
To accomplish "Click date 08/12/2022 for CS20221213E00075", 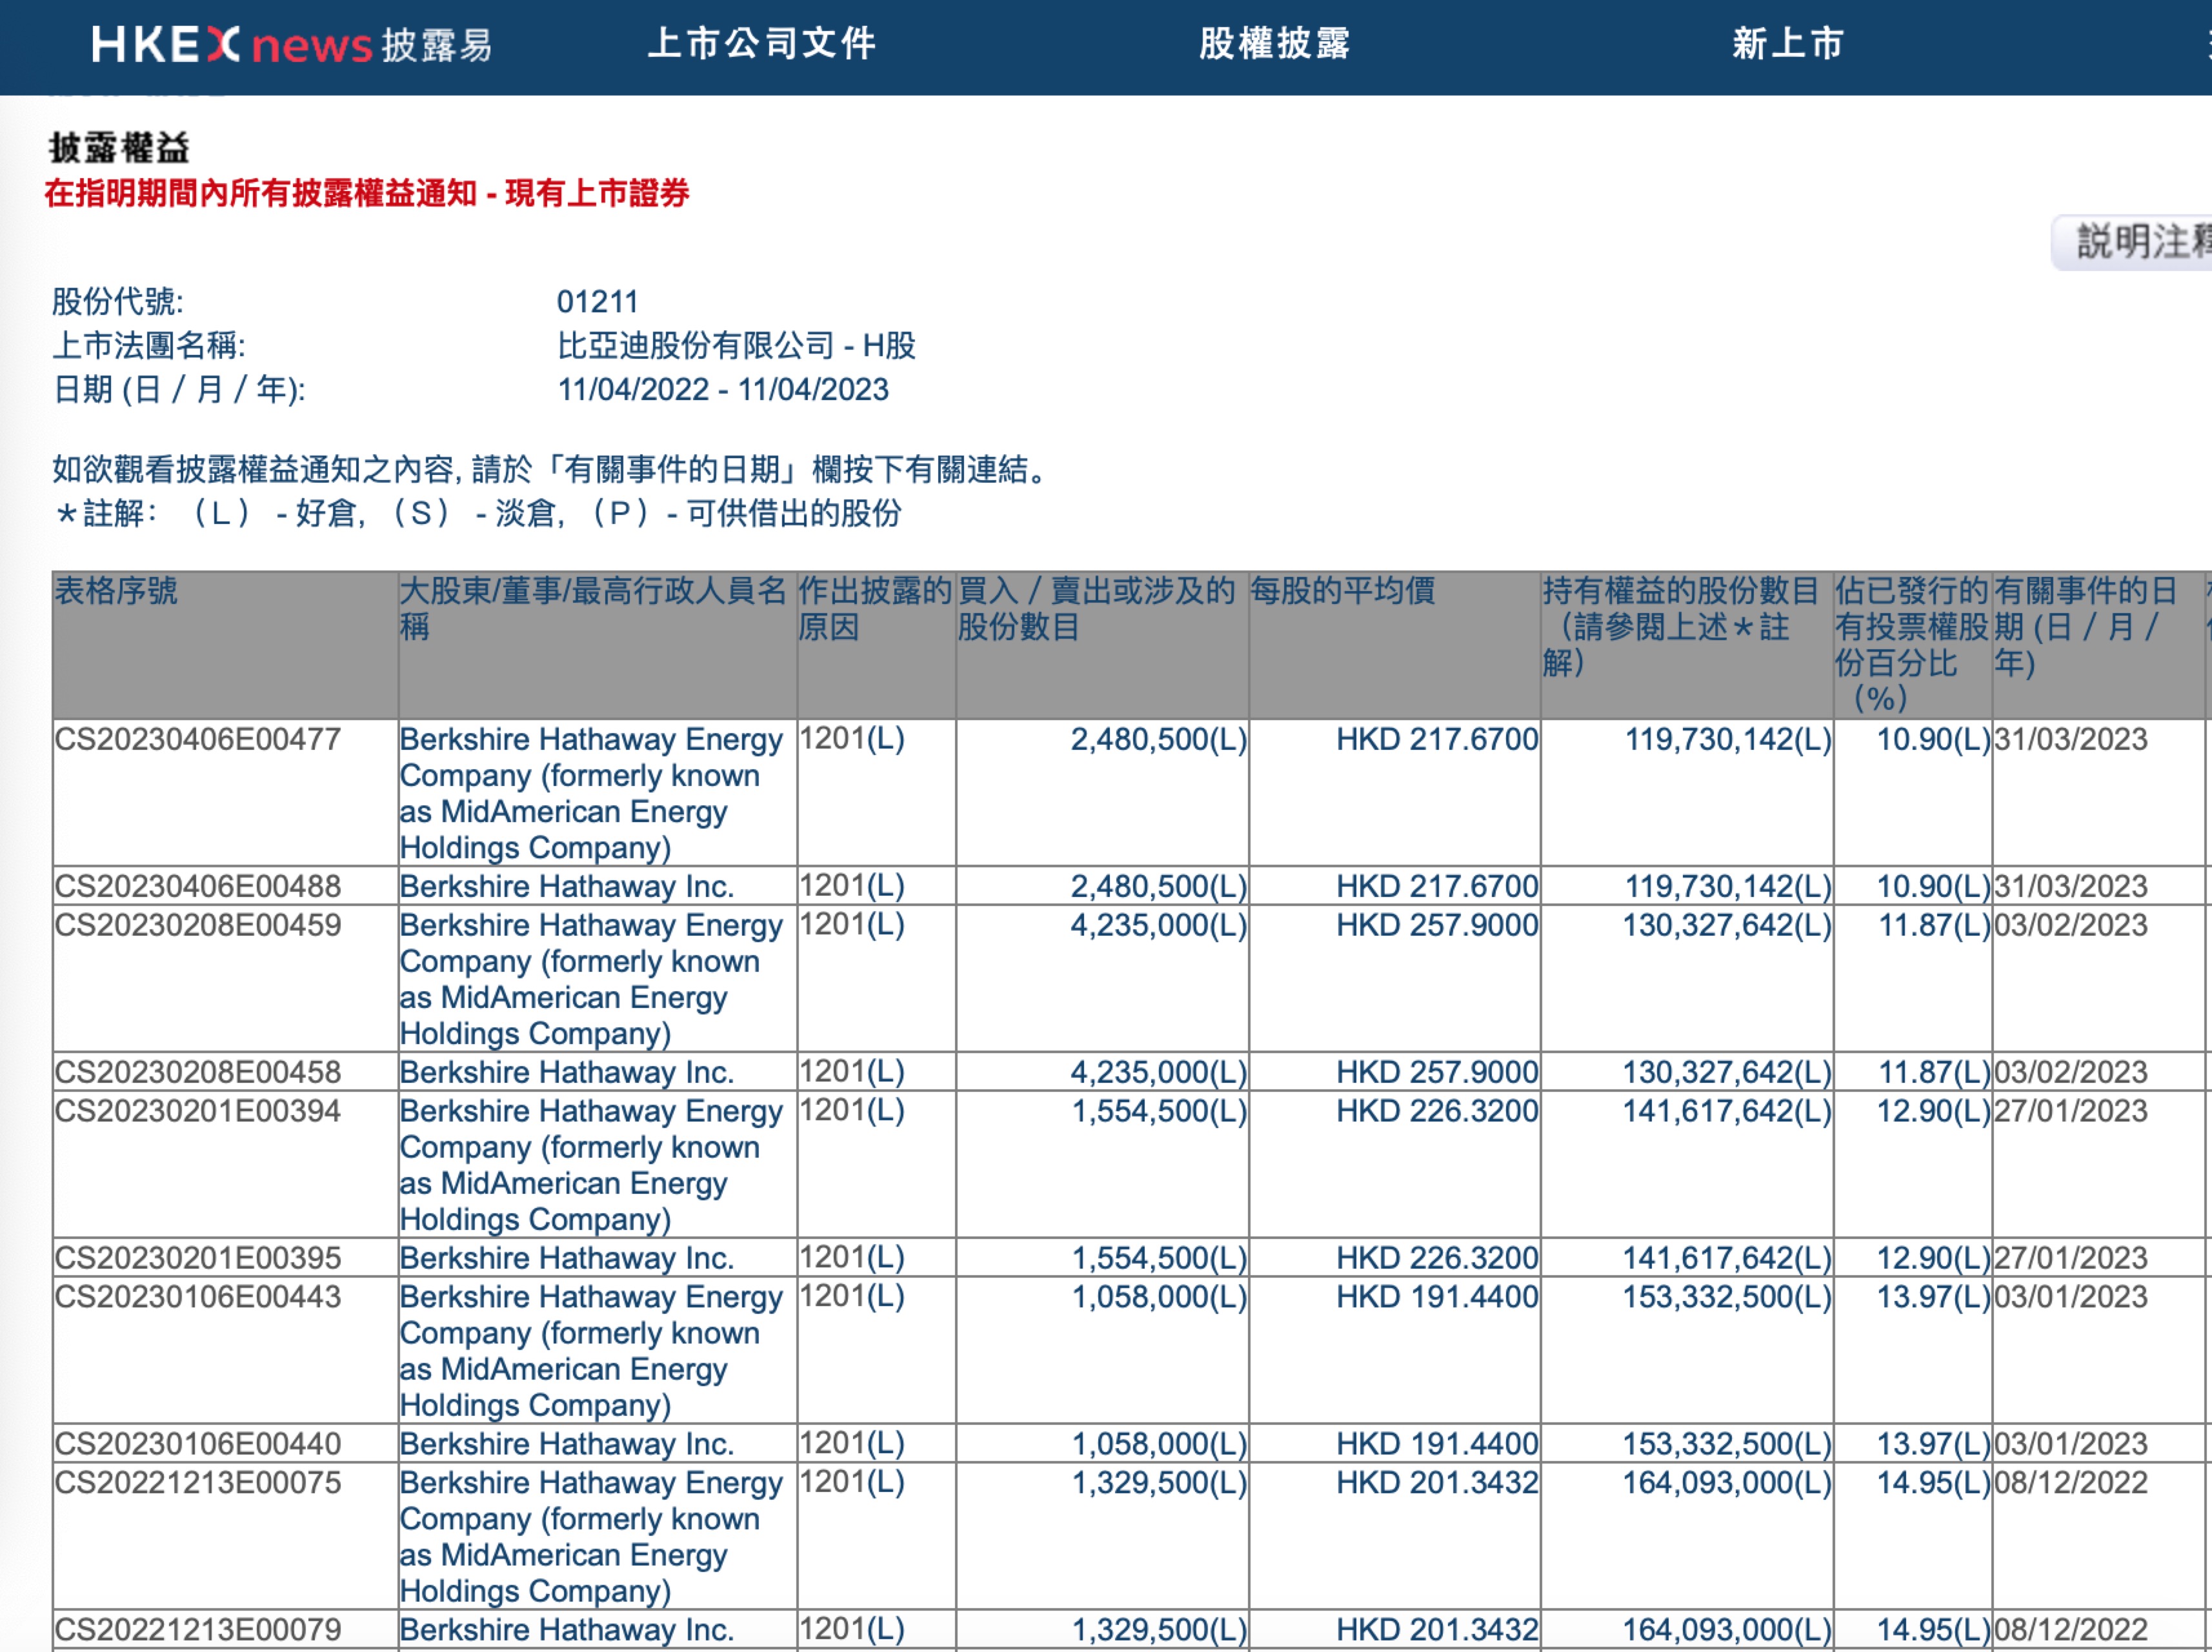I will (x=2070, y=1484).
